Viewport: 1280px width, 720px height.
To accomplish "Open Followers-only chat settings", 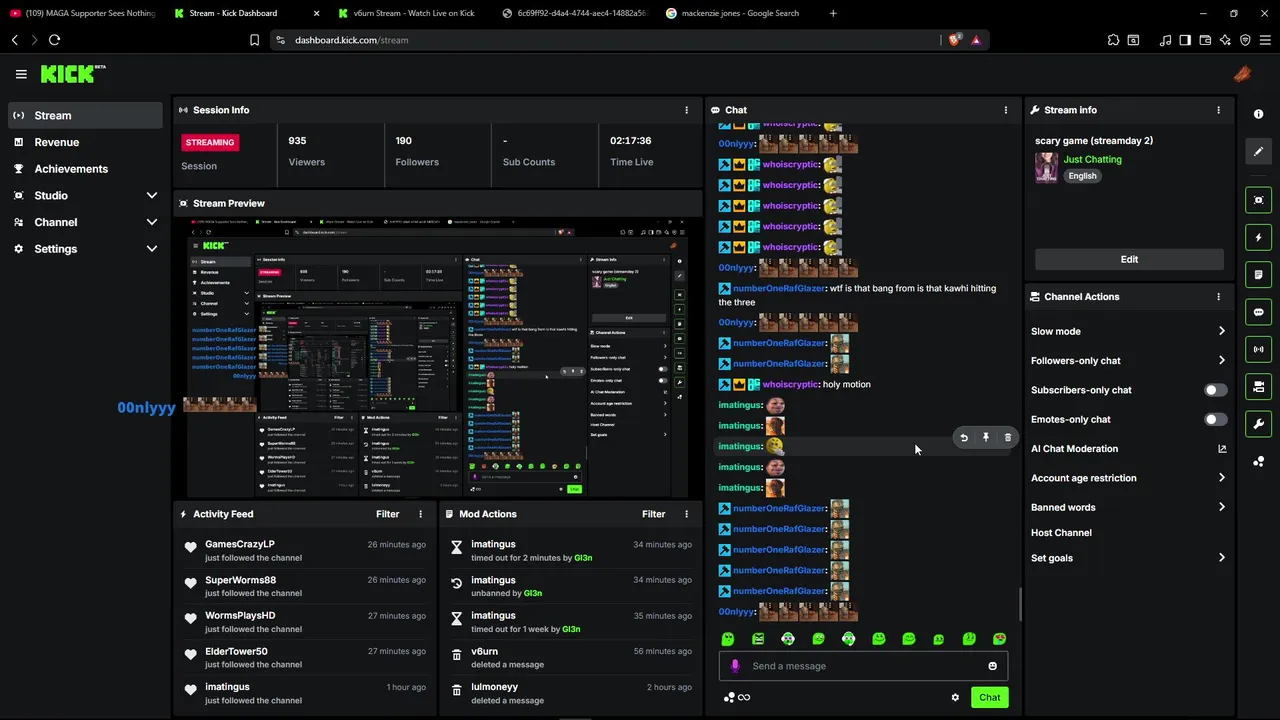I will pos(1128,360).
